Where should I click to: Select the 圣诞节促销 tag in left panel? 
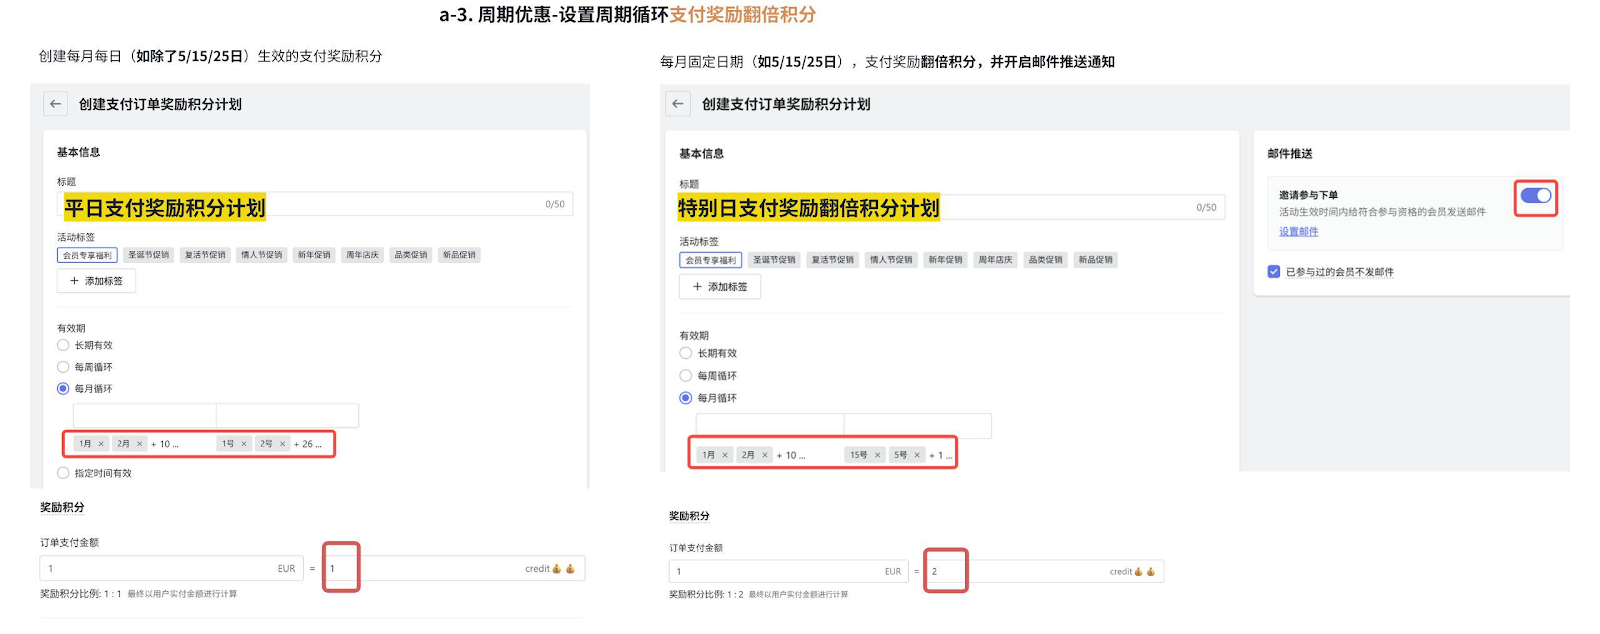pyautogui.click(x=148, y=255)
